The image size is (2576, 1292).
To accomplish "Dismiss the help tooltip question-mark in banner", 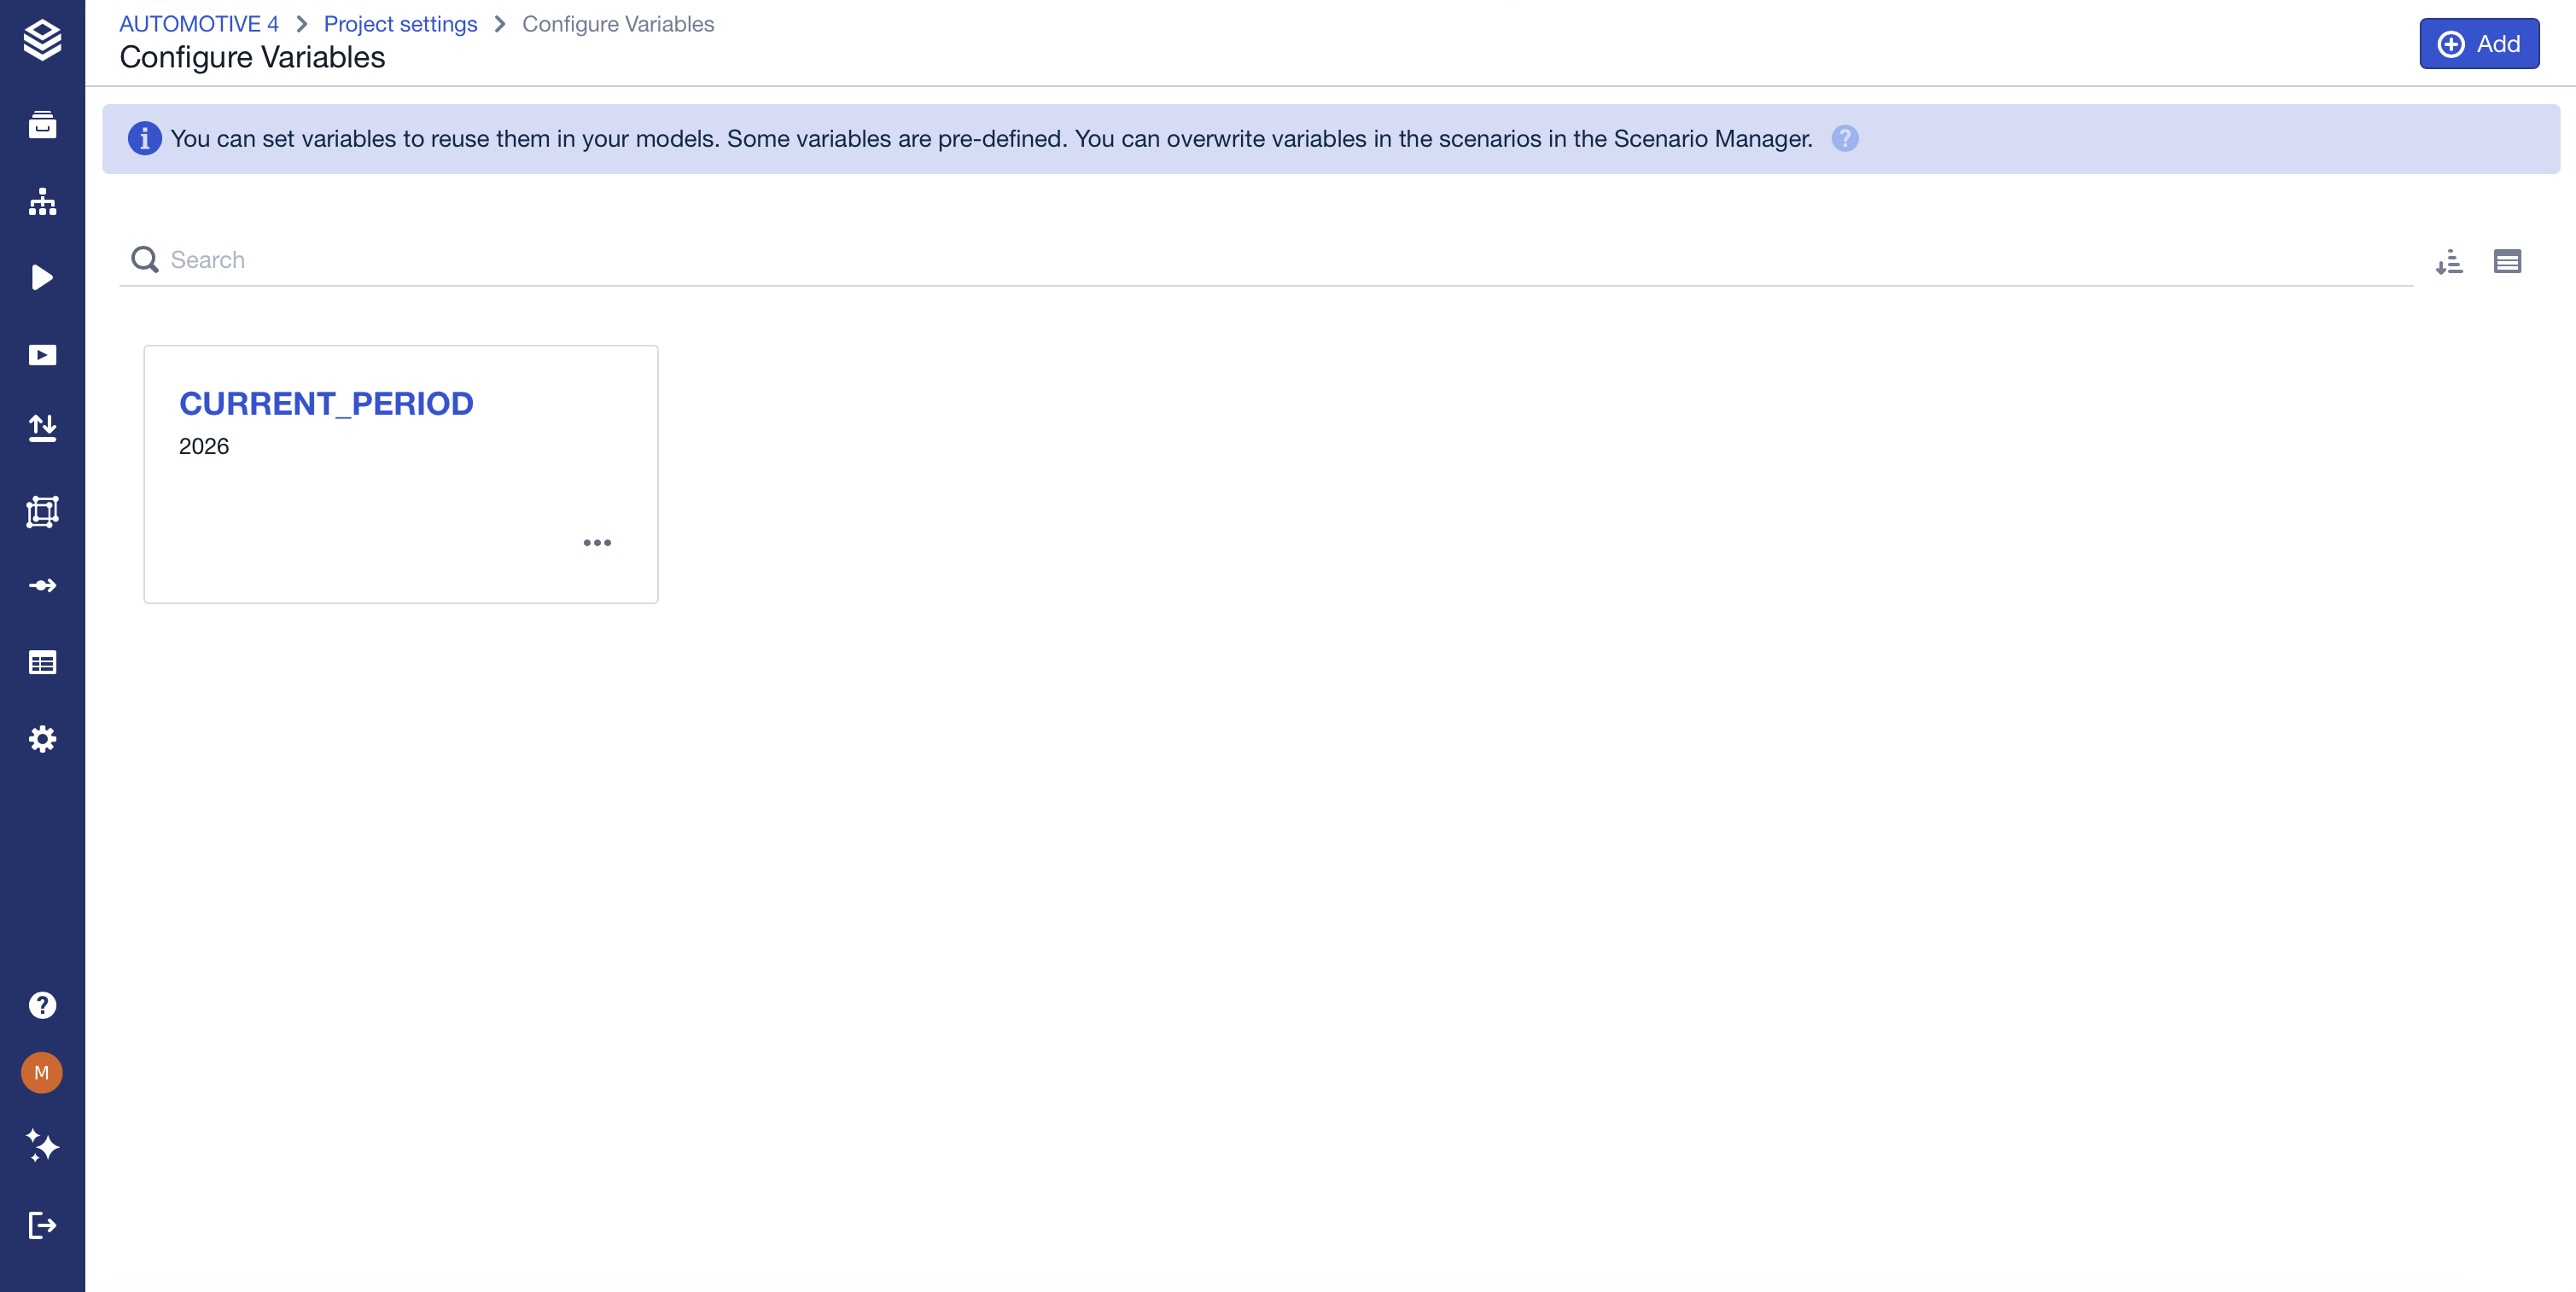I will pos(1845,139).
